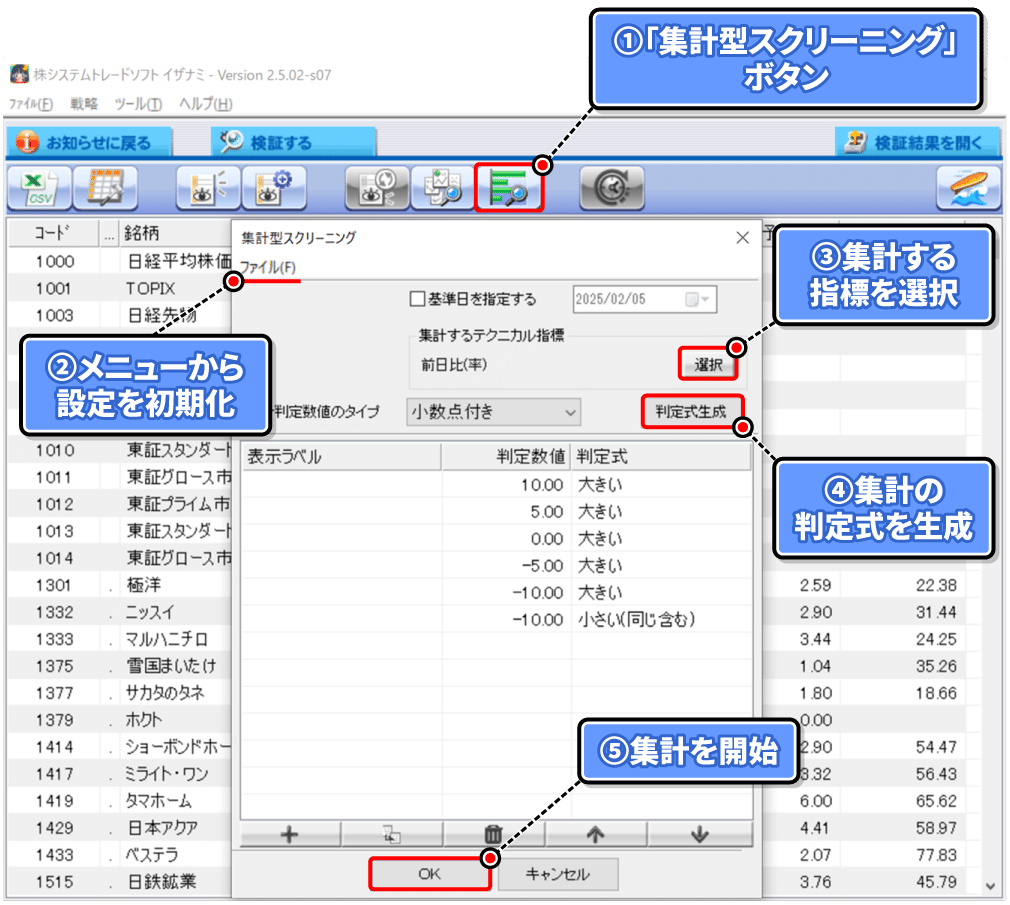
Task: Click the gray stopwatch toolbar icon
Action: (612, 188)
